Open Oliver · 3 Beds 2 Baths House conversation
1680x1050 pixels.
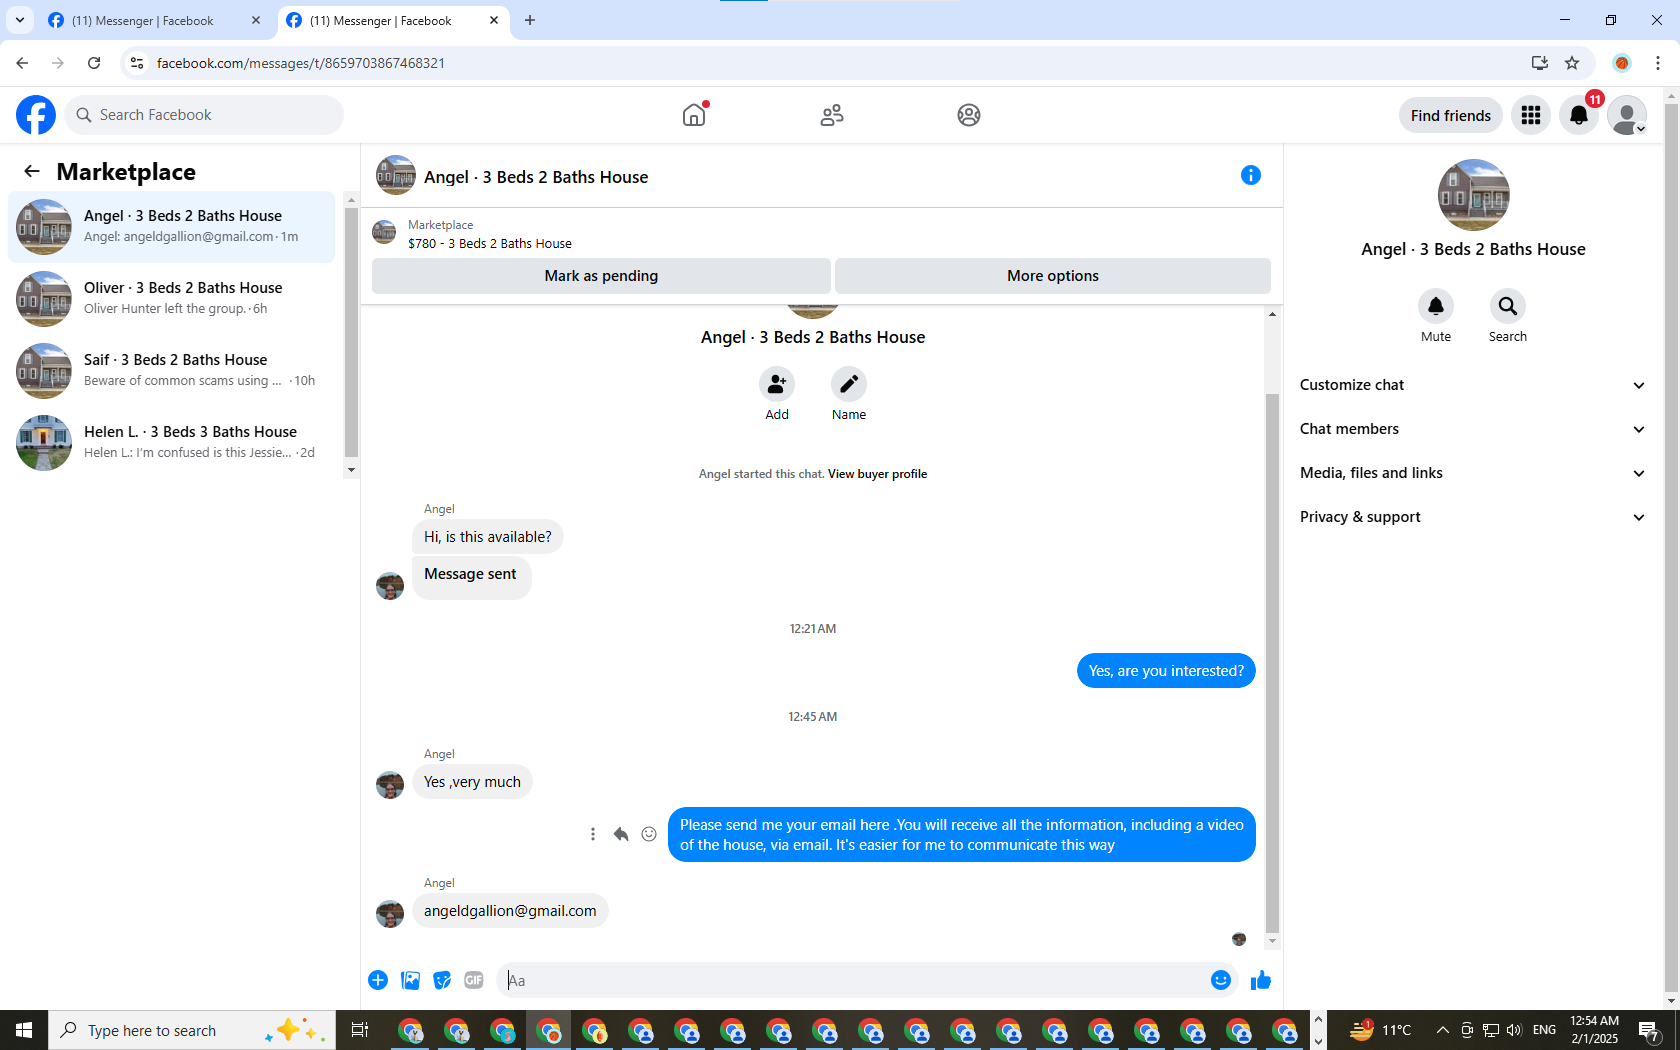[172, 299]
